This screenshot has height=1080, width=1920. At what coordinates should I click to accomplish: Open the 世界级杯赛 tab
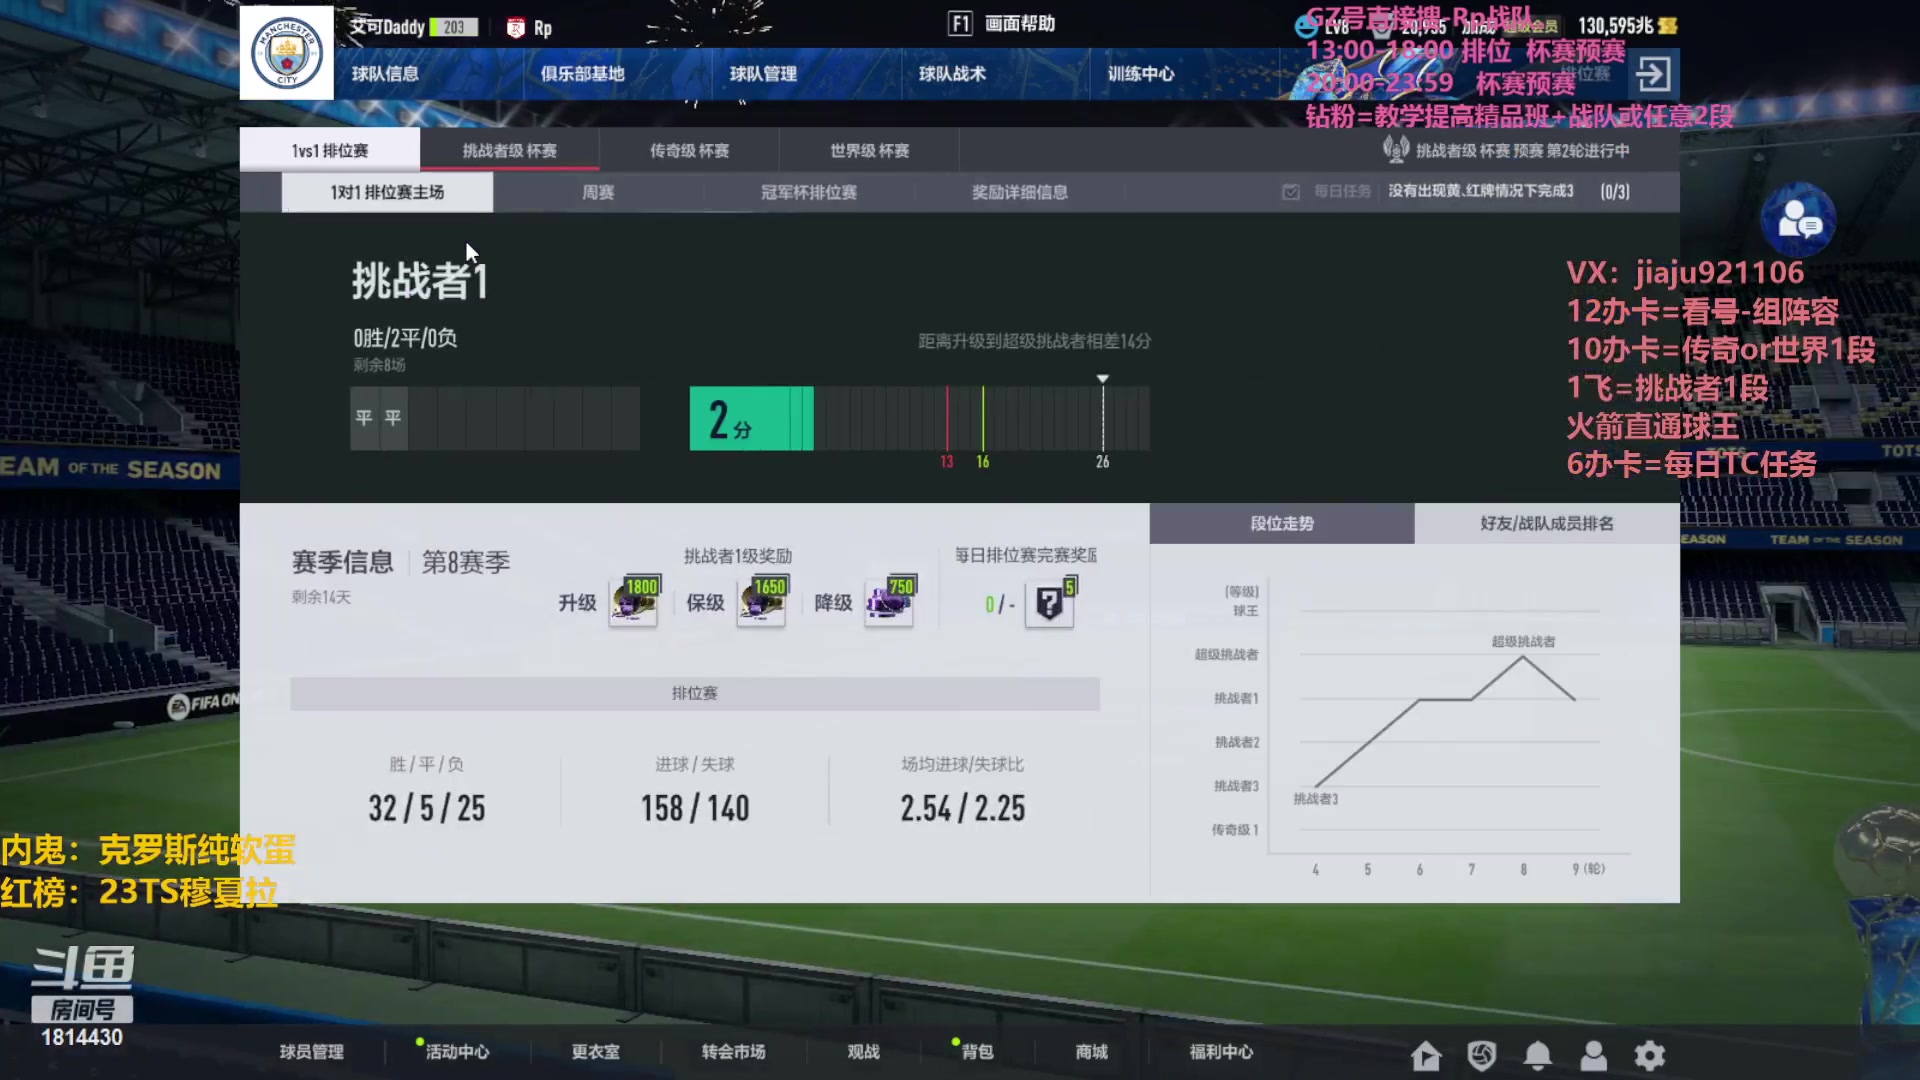[x=867, y=150]
